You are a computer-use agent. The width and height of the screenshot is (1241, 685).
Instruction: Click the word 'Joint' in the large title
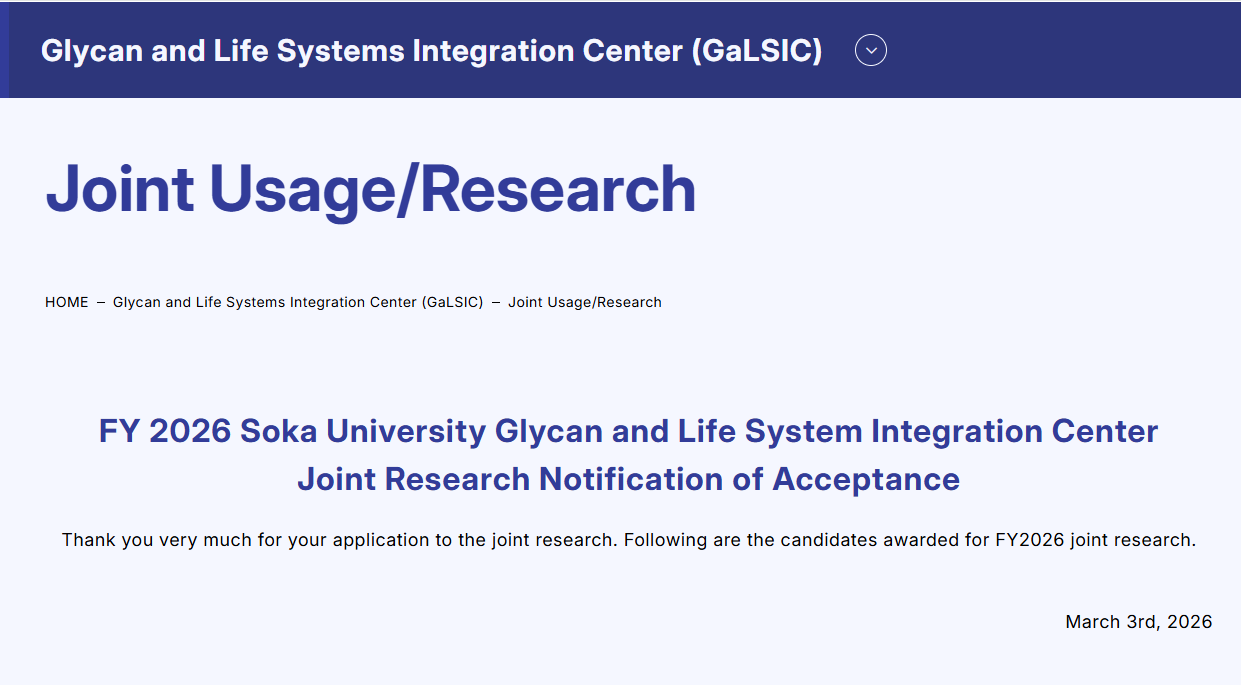point(120,189)
